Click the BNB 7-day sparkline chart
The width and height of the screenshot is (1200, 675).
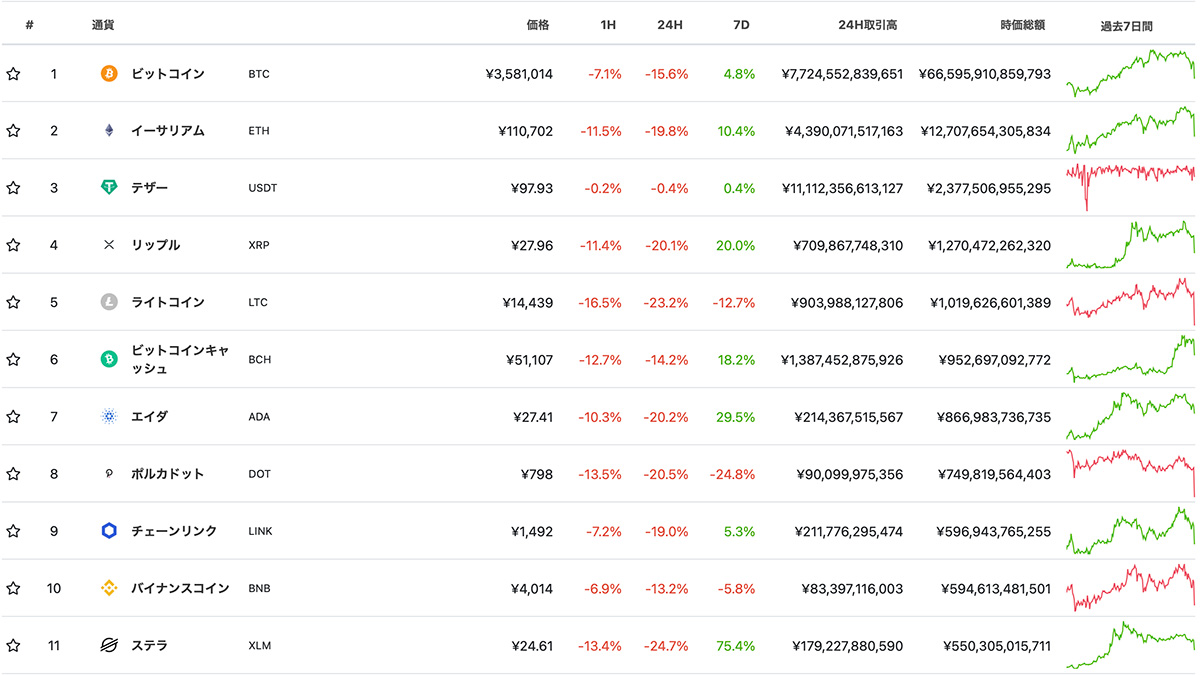coord(1131,587)
